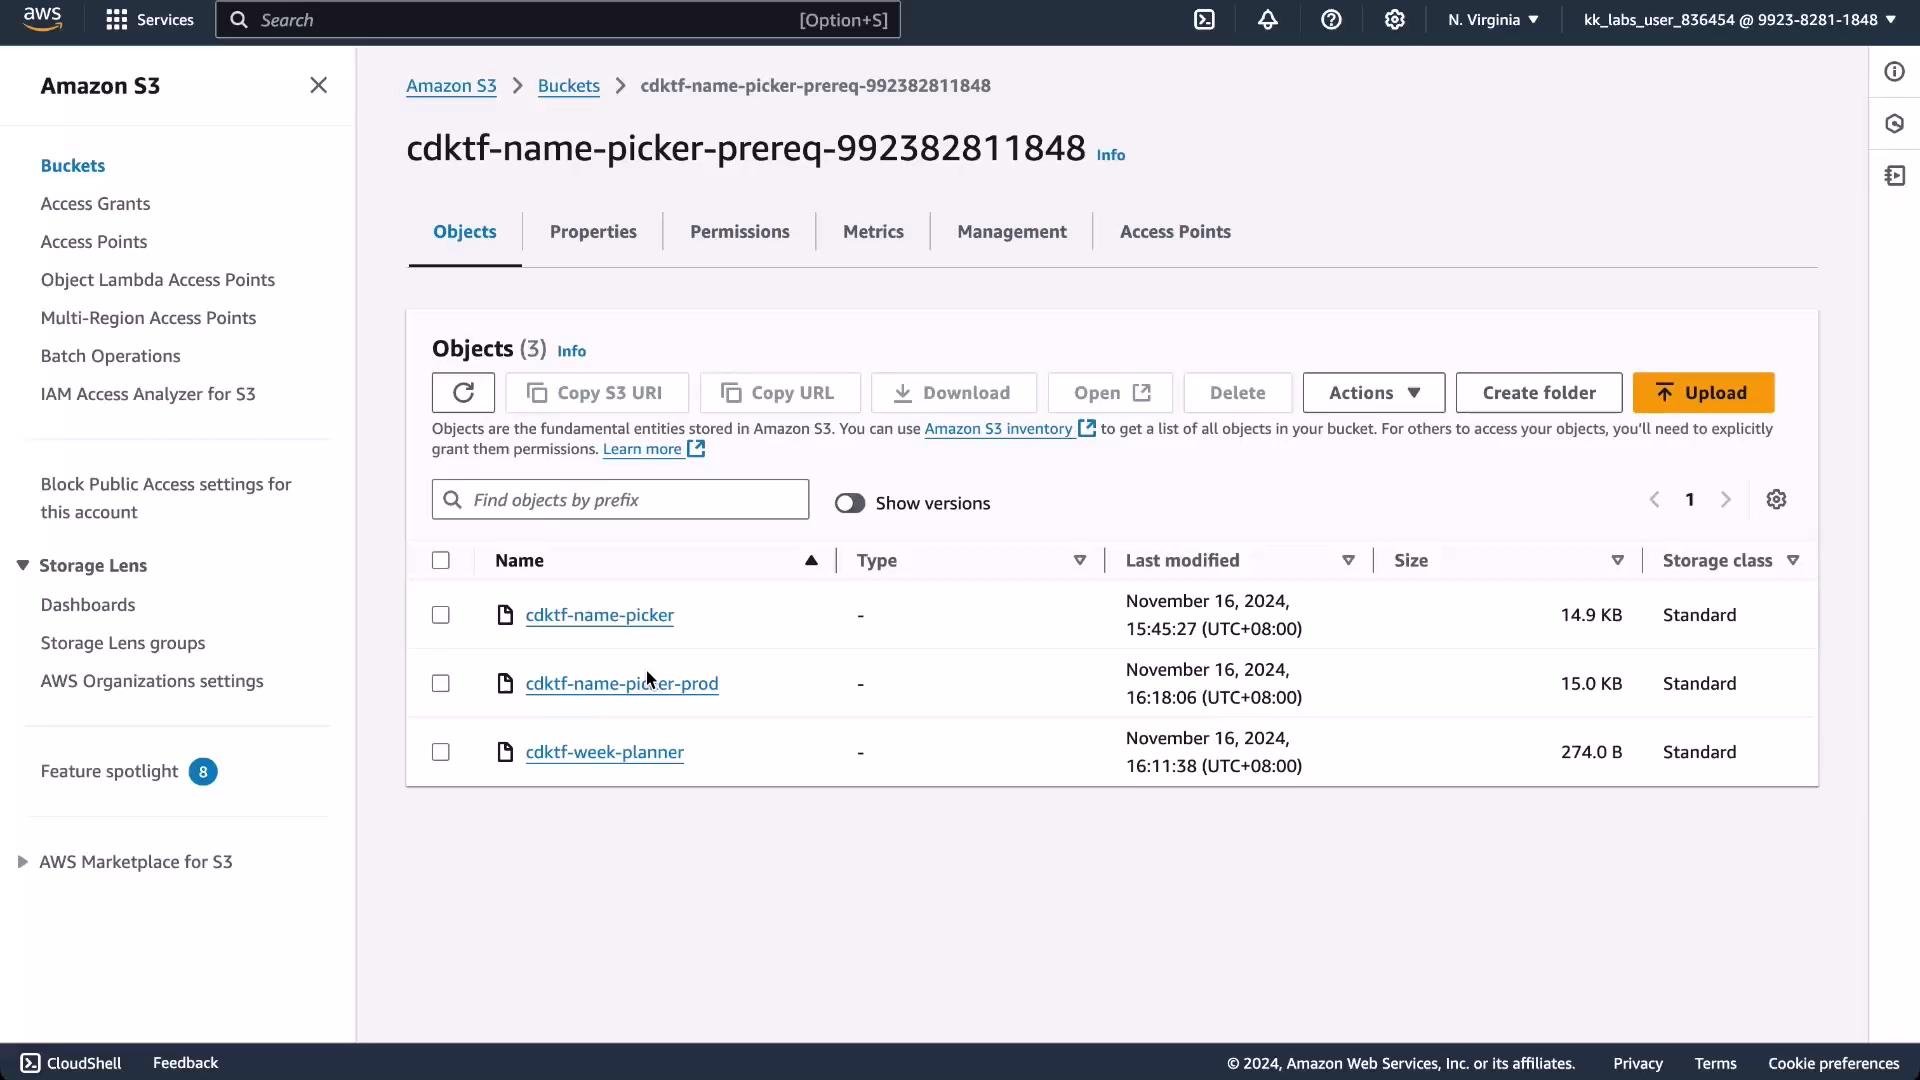The width and height of the screenshot is (1920, 1080).
Task: Open the notifications bell
Action: [1268, 20]
